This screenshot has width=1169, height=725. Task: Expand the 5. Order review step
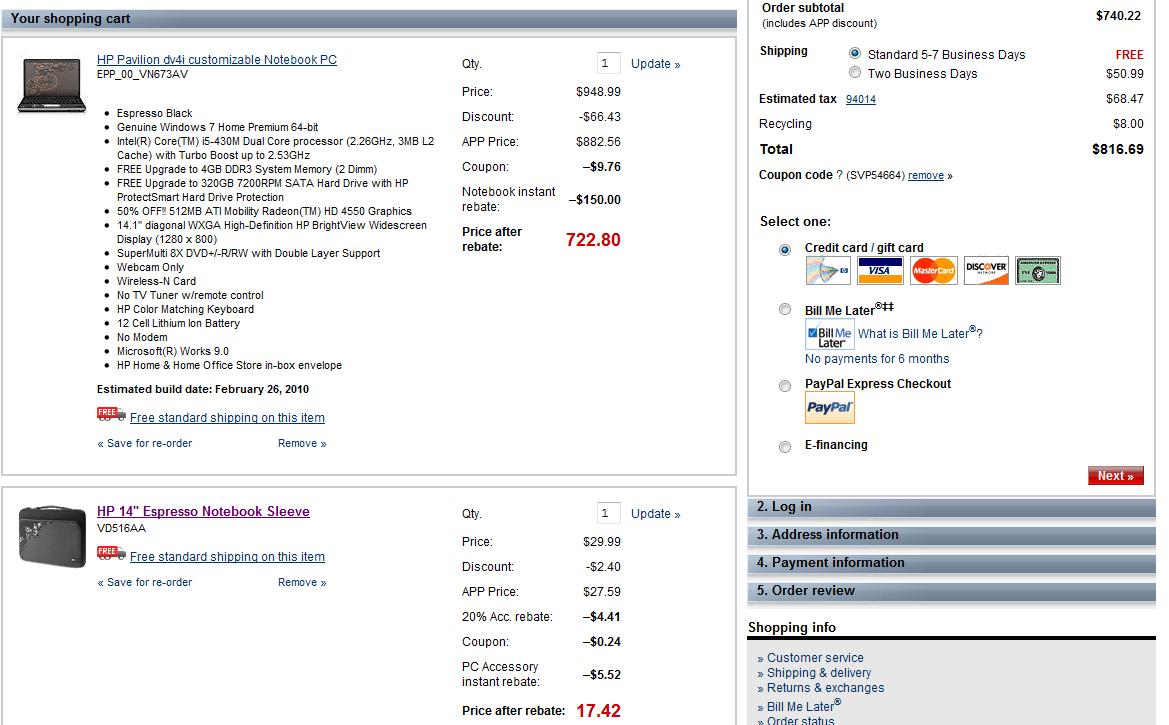tap(951, 591)
